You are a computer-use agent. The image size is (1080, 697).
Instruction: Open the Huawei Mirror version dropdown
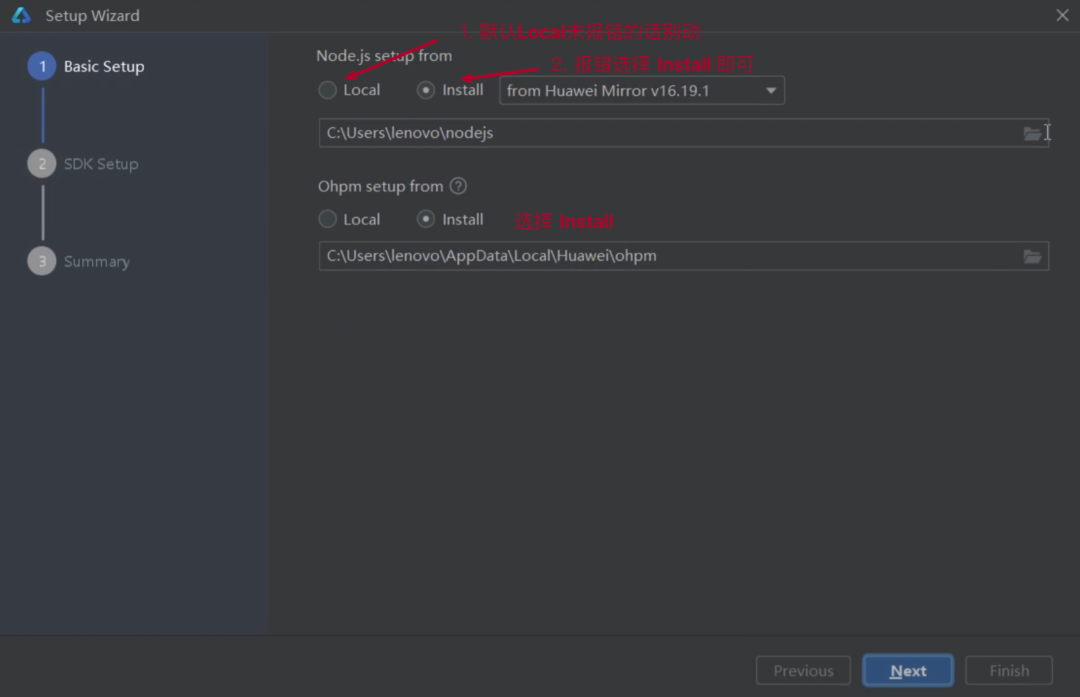pos(641,90)
